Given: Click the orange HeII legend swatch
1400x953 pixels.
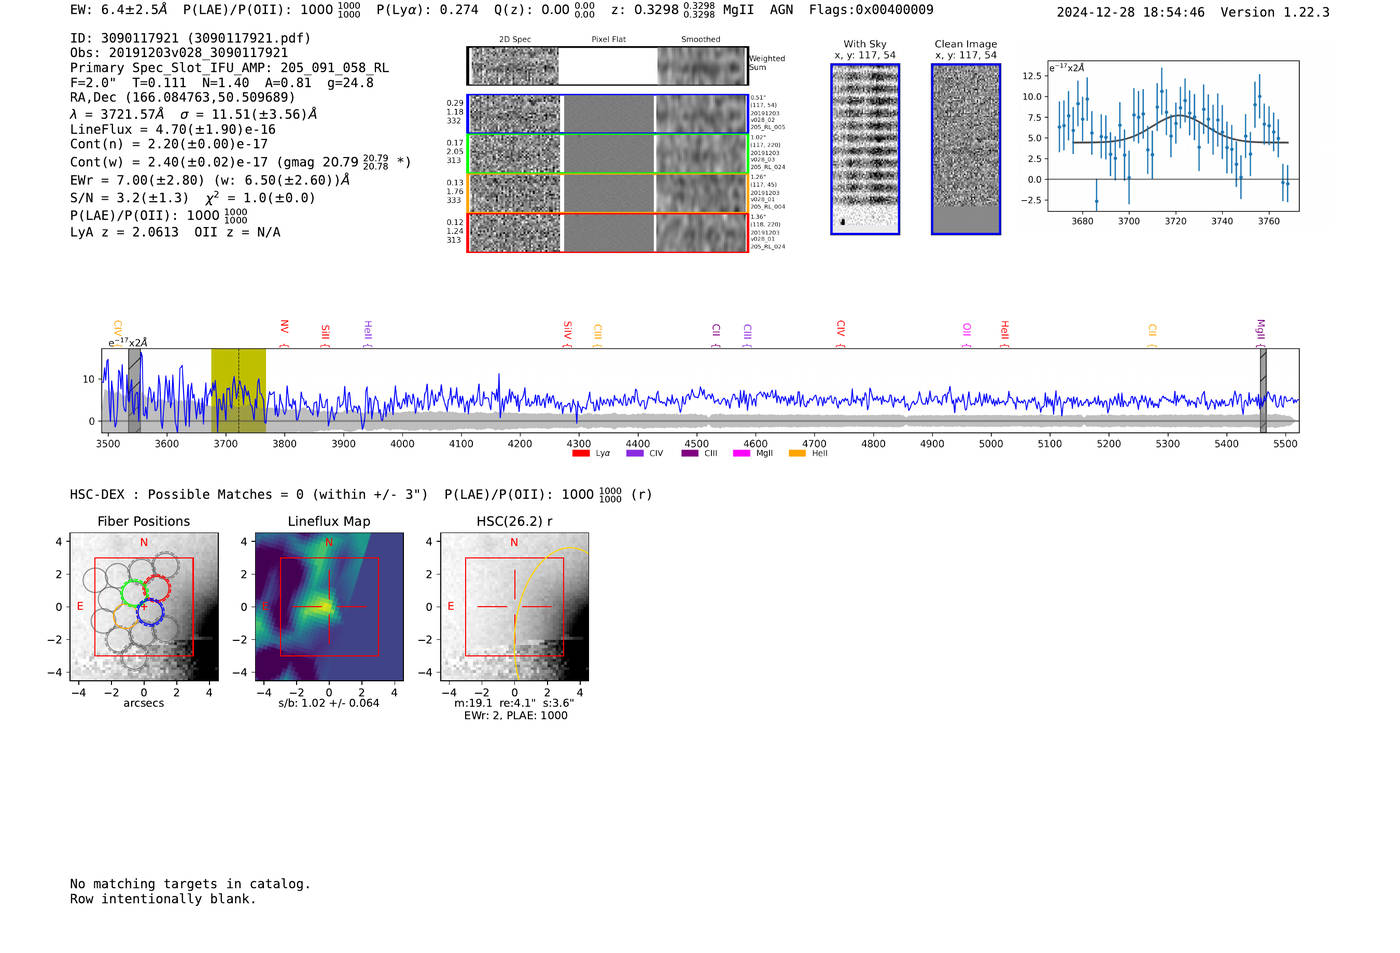Looking at the screenshot, I should point(797,454).
